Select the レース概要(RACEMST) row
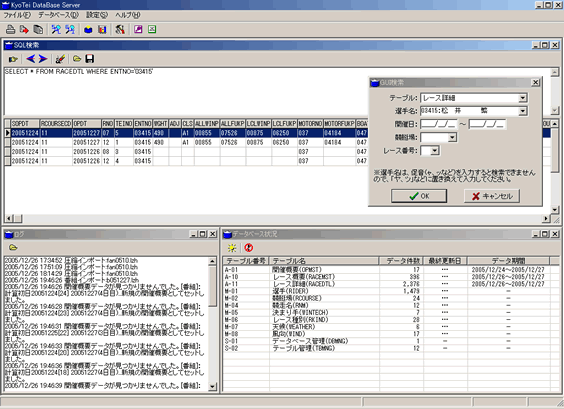This screenshot has height=409, width=564. [x=391, y=277]
